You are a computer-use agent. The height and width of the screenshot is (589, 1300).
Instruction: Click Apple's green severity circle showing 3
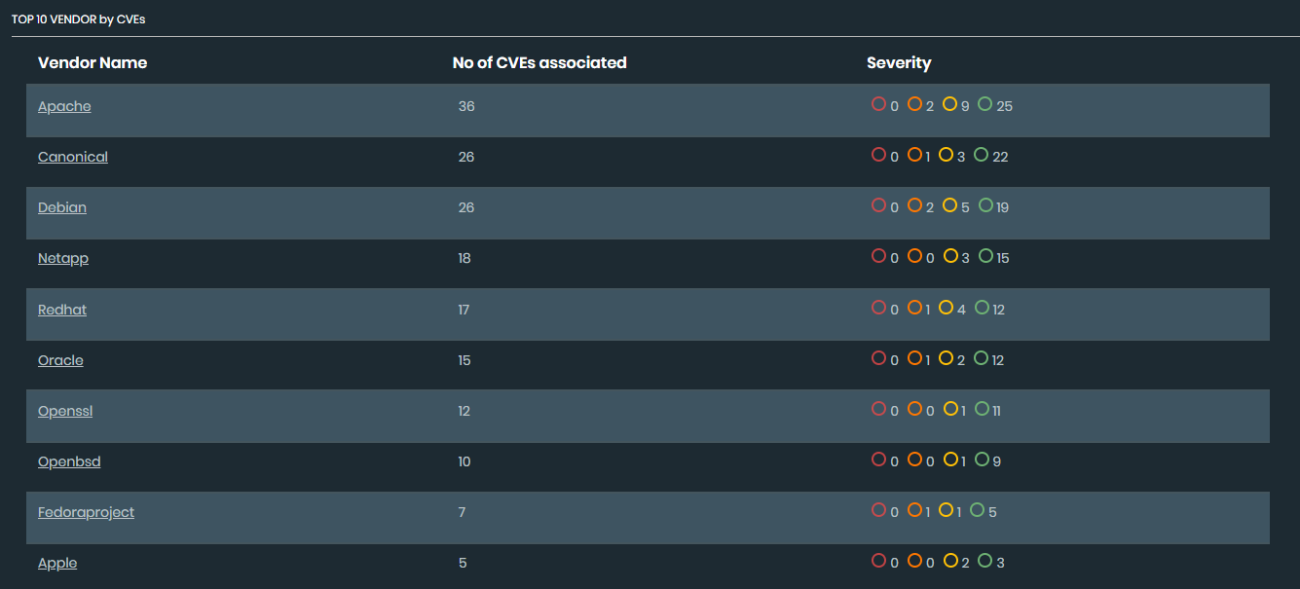coord(985,561)
